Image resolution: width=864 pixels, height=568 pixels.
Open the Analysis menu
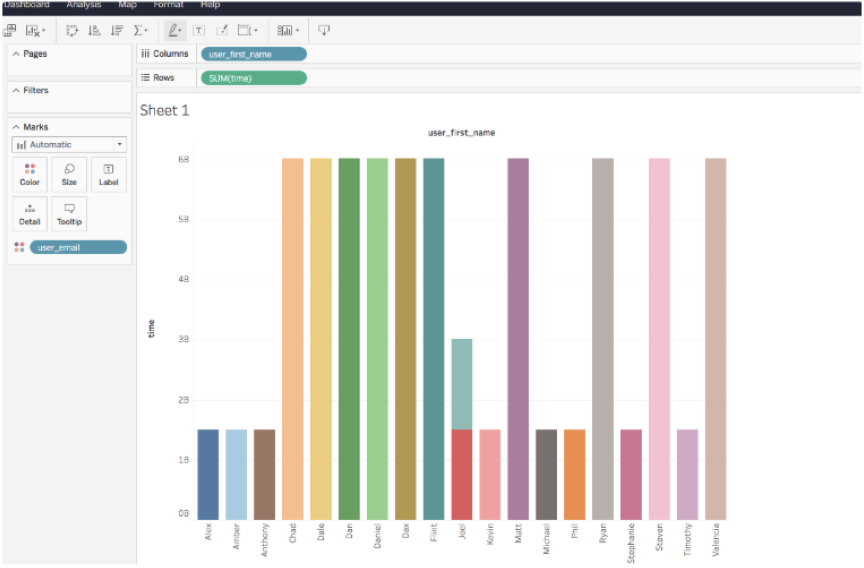tap(84, 5)
